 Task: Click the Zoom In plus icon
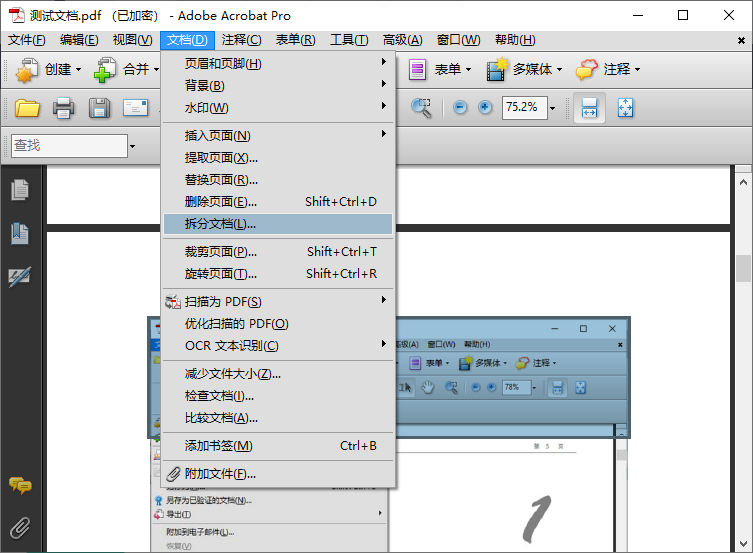click(485, 107)
